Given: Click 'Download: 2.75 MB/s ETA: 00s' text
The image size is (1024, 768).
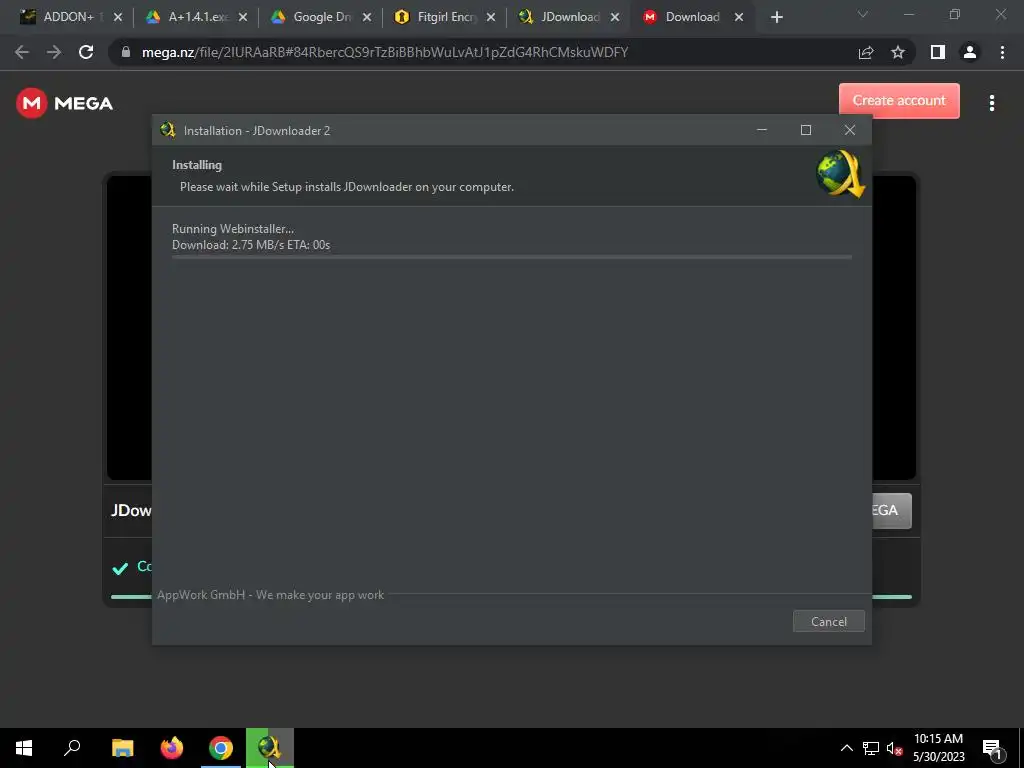Looking at the screenshot, I should click(251, 245).
